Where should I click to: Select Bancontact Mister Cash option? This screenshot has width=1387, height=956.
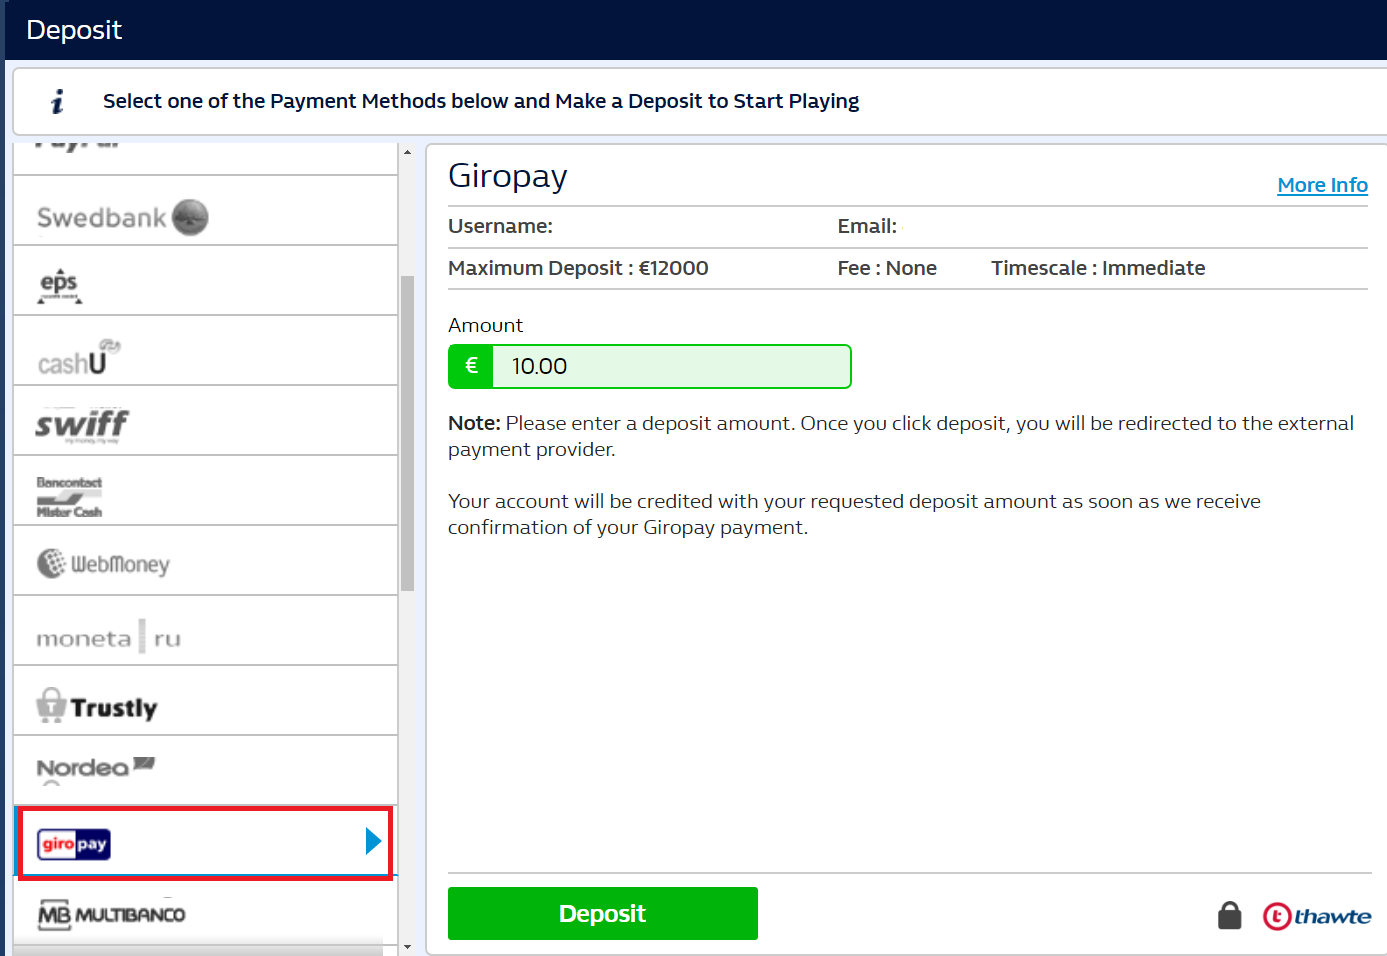pos(205,491)
